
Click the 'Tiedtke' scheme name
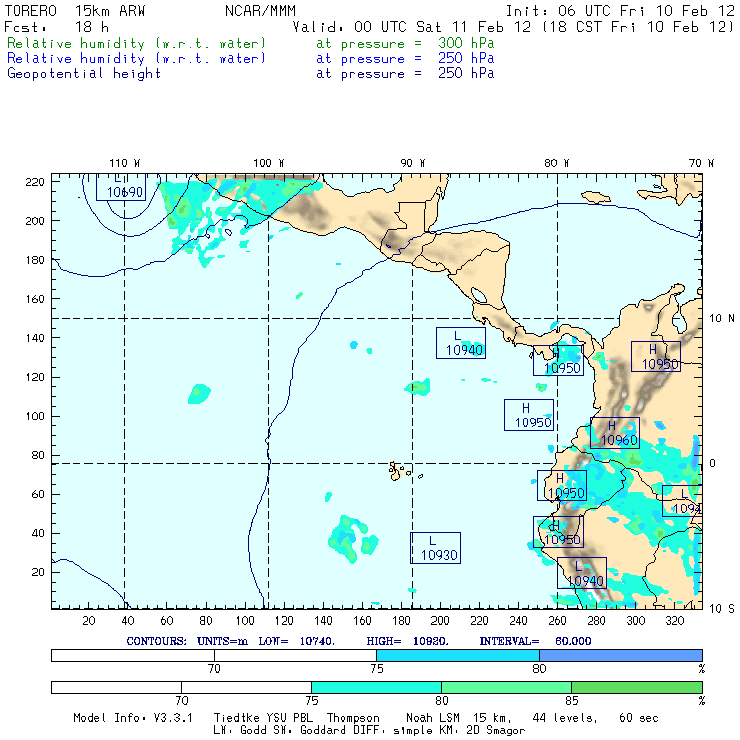(x=237, y=718)
